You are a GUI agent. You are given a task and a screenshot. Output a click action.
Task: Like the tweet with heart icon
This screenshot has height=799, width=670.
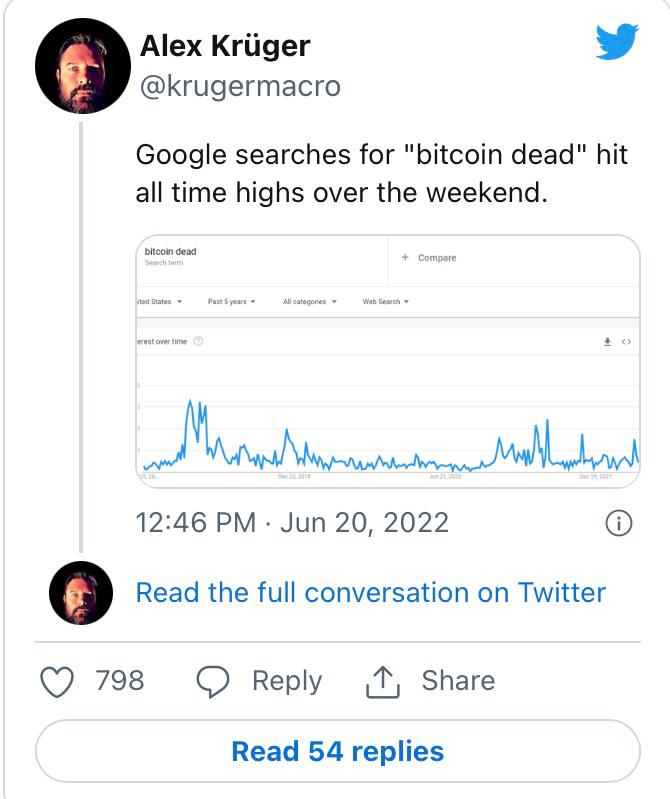pyautogui.click(x=57, y=681)
